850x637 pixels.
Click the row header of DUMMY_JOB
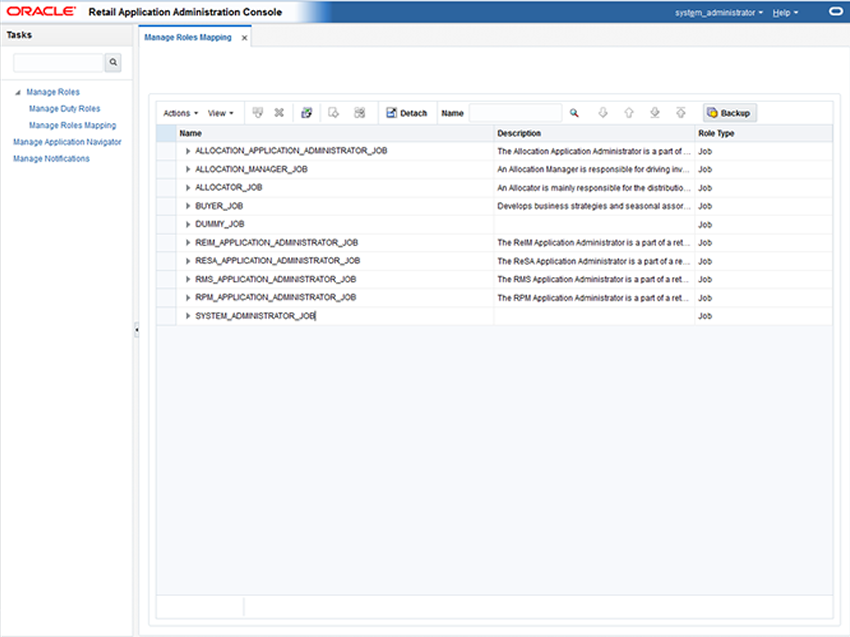166,224
